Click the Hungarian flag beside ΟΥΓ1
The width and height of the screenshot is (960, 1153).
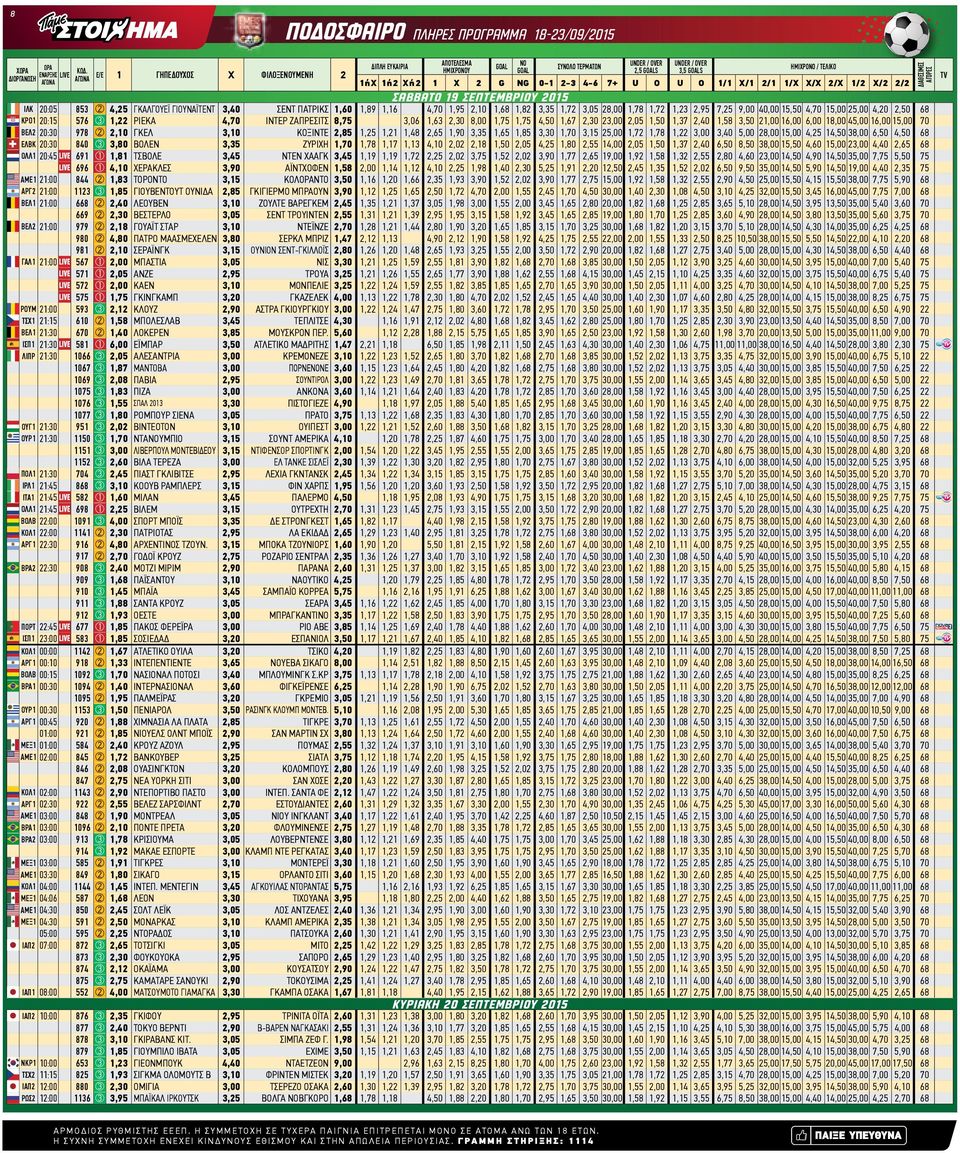12,426
